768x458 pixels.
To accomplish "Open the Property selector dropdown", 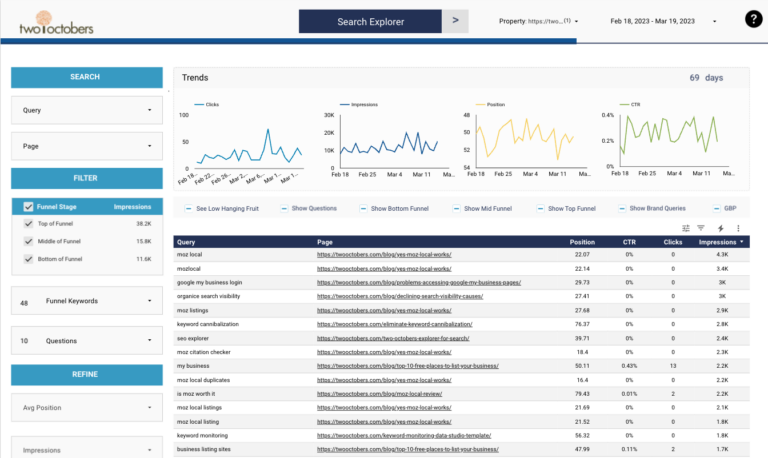I will (538, 21).
